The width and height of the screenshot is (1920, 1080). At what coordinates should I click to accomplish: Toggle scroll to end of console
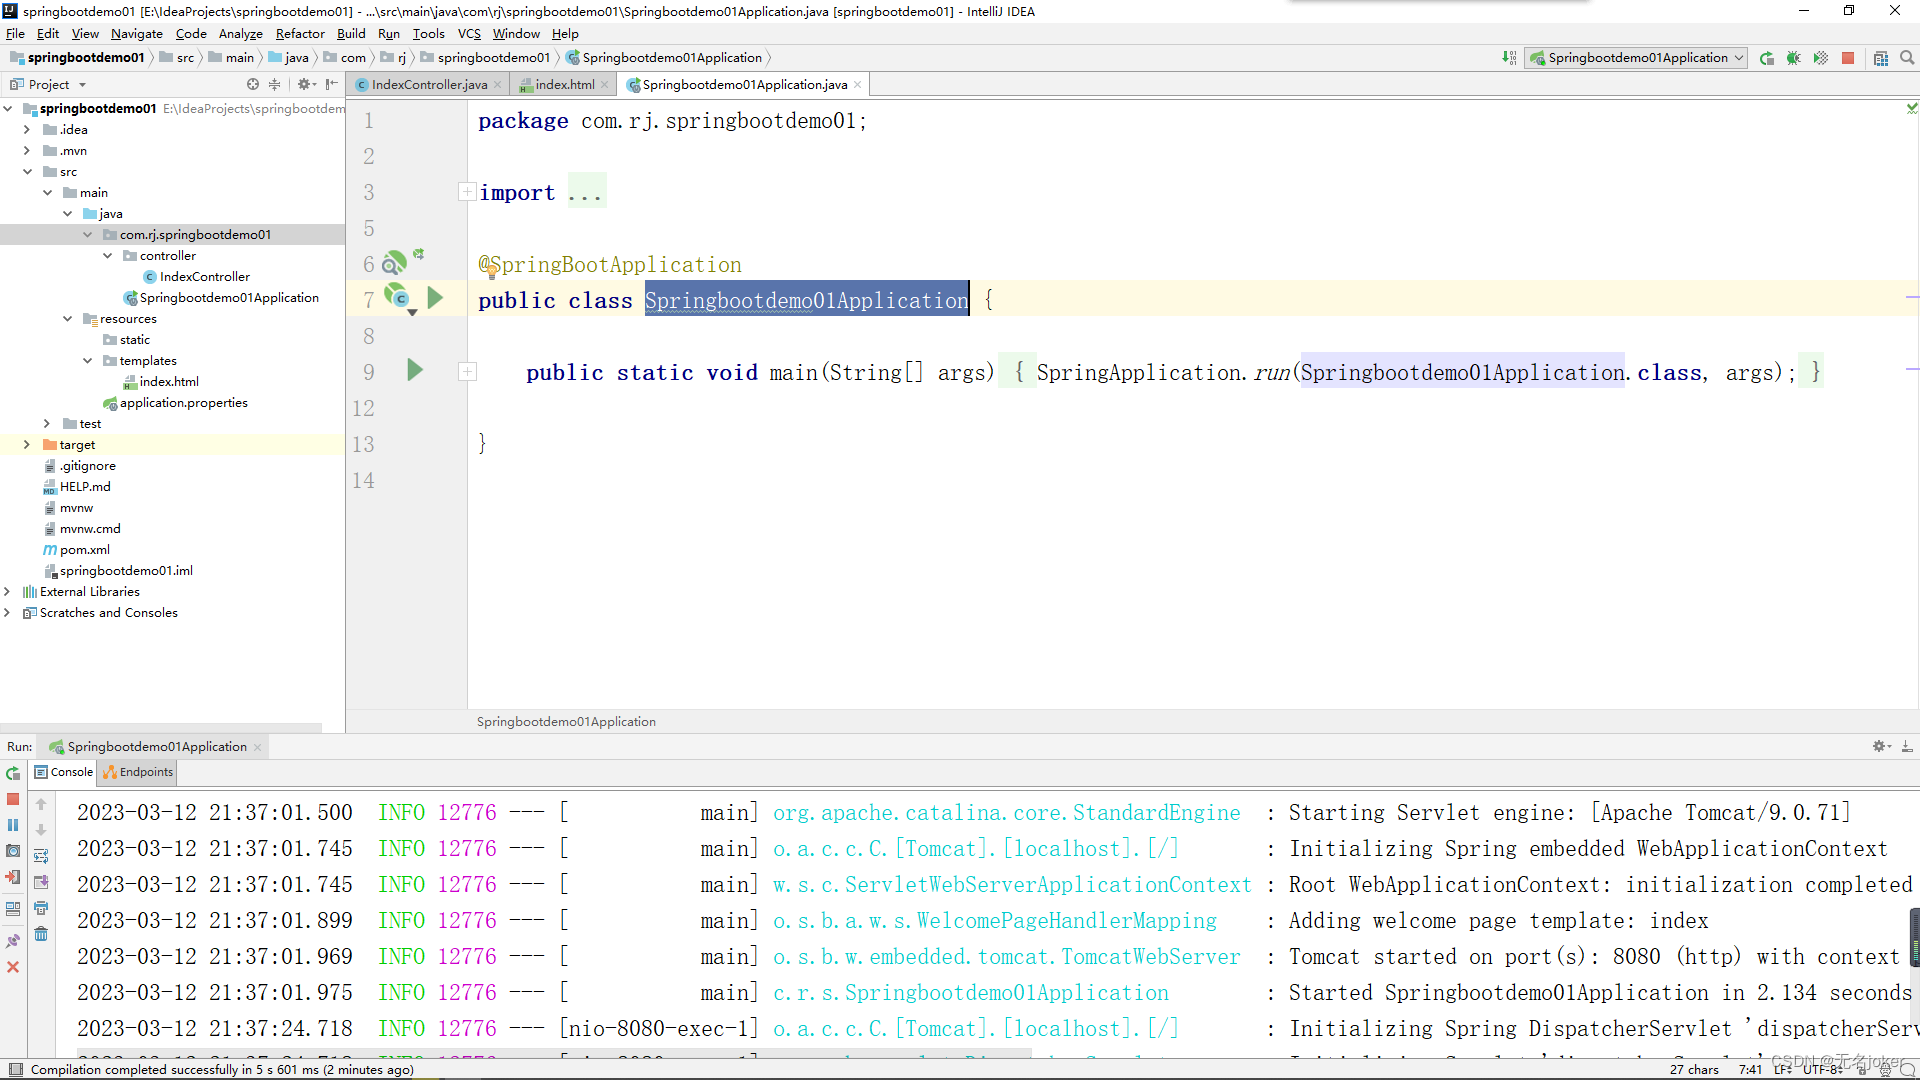pos(41,882)
